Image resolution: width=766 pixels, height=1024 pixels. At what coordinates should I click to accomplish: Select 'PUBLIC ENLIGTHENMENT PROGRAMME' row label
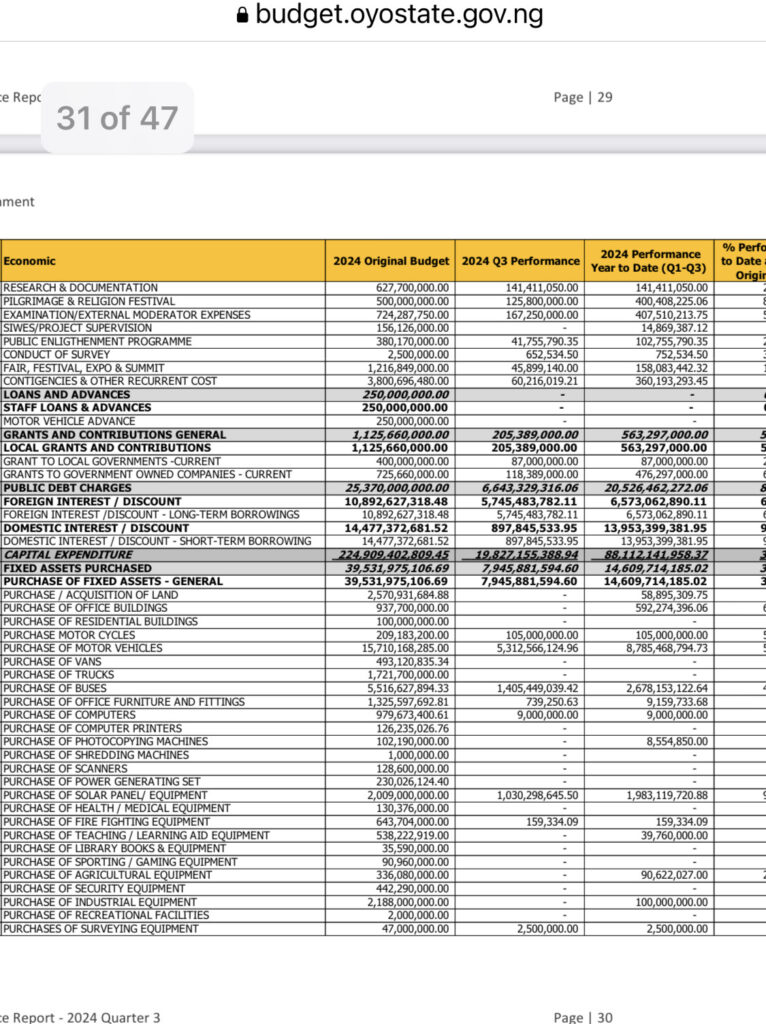pyautogui.click(x=97, y=342)
